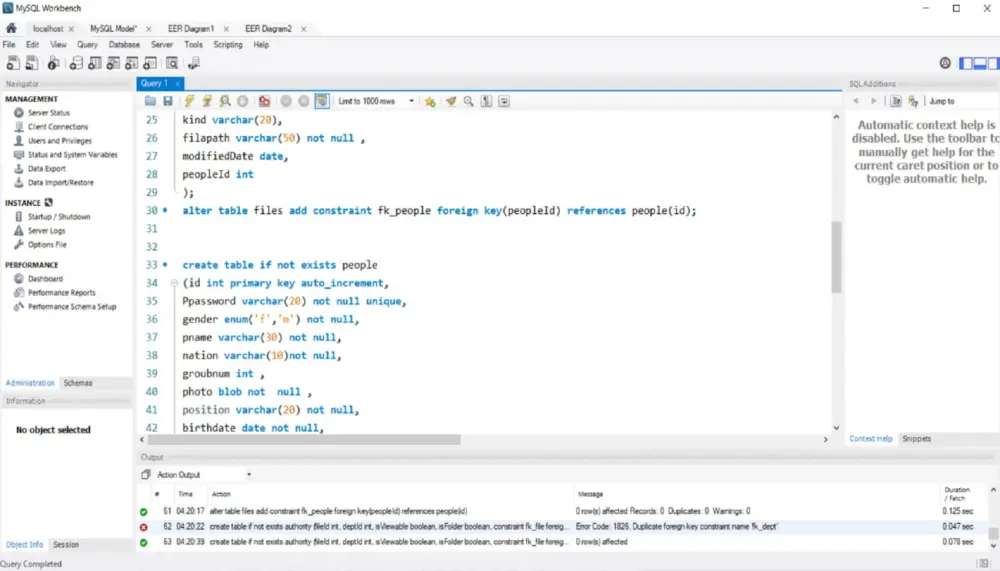
Task: Copy icon beside Action Output
Action: tap(145, 475)
